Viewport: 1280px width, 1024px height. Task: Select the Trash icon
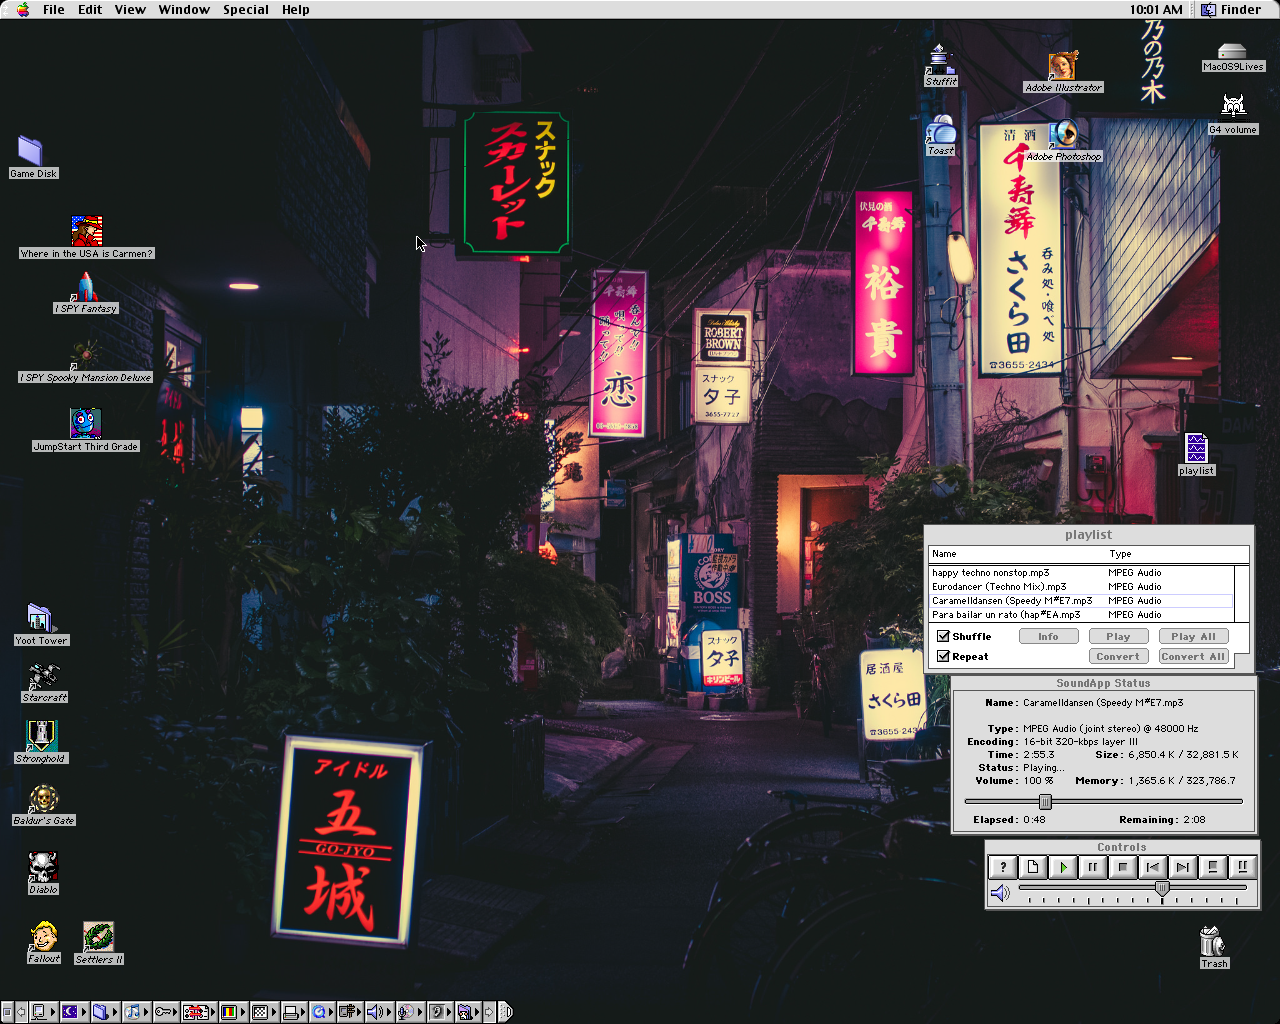[1213, 947]
